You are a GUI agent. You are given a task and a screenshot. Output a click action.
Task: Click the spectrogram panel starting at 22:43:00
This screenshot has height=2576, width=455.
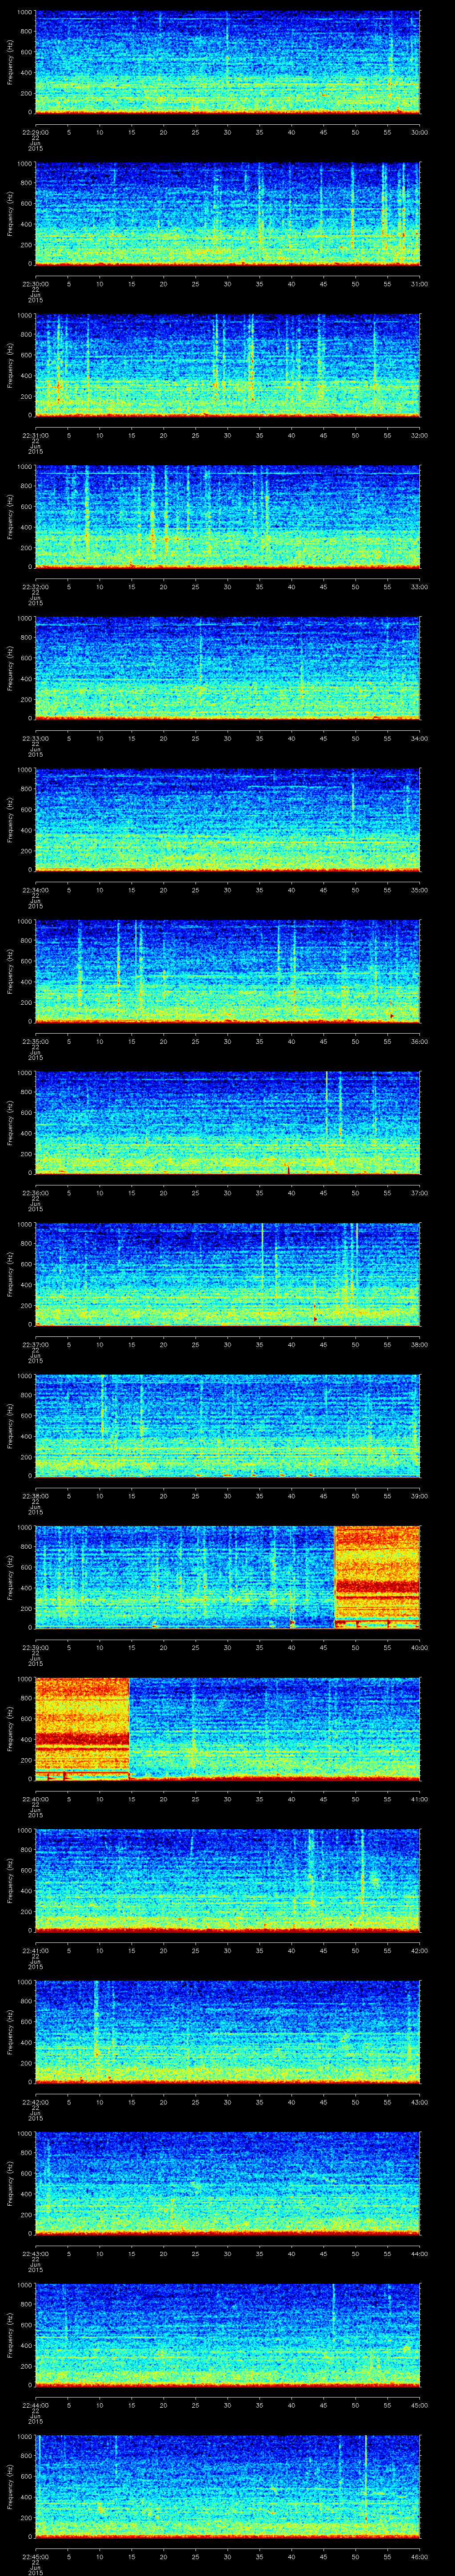(x=227, y=2183)
